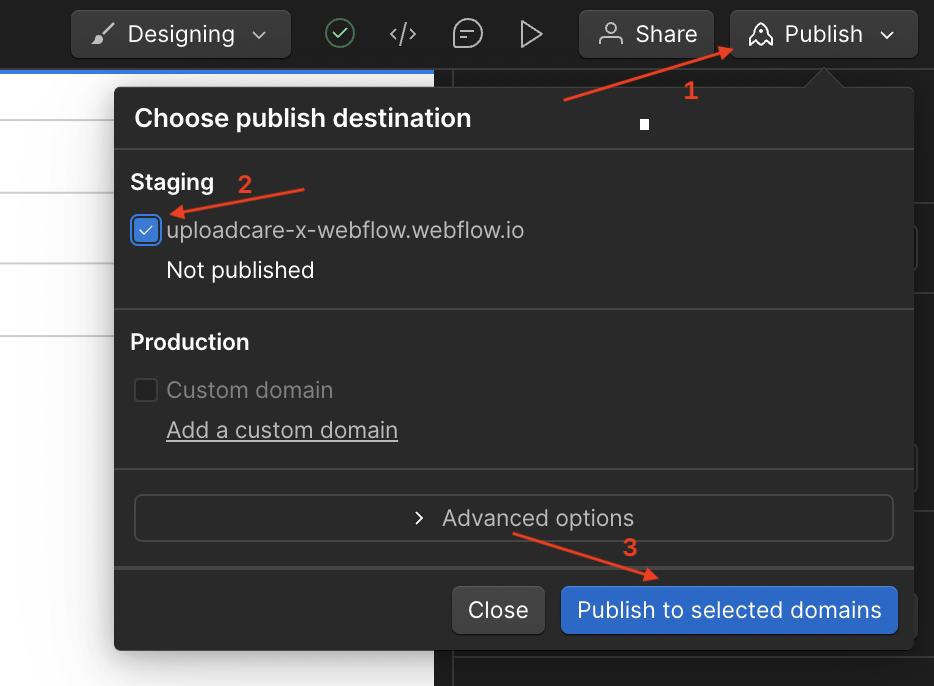Enable the Custom domain checkbox
The image size is (934, 686).
146,390
